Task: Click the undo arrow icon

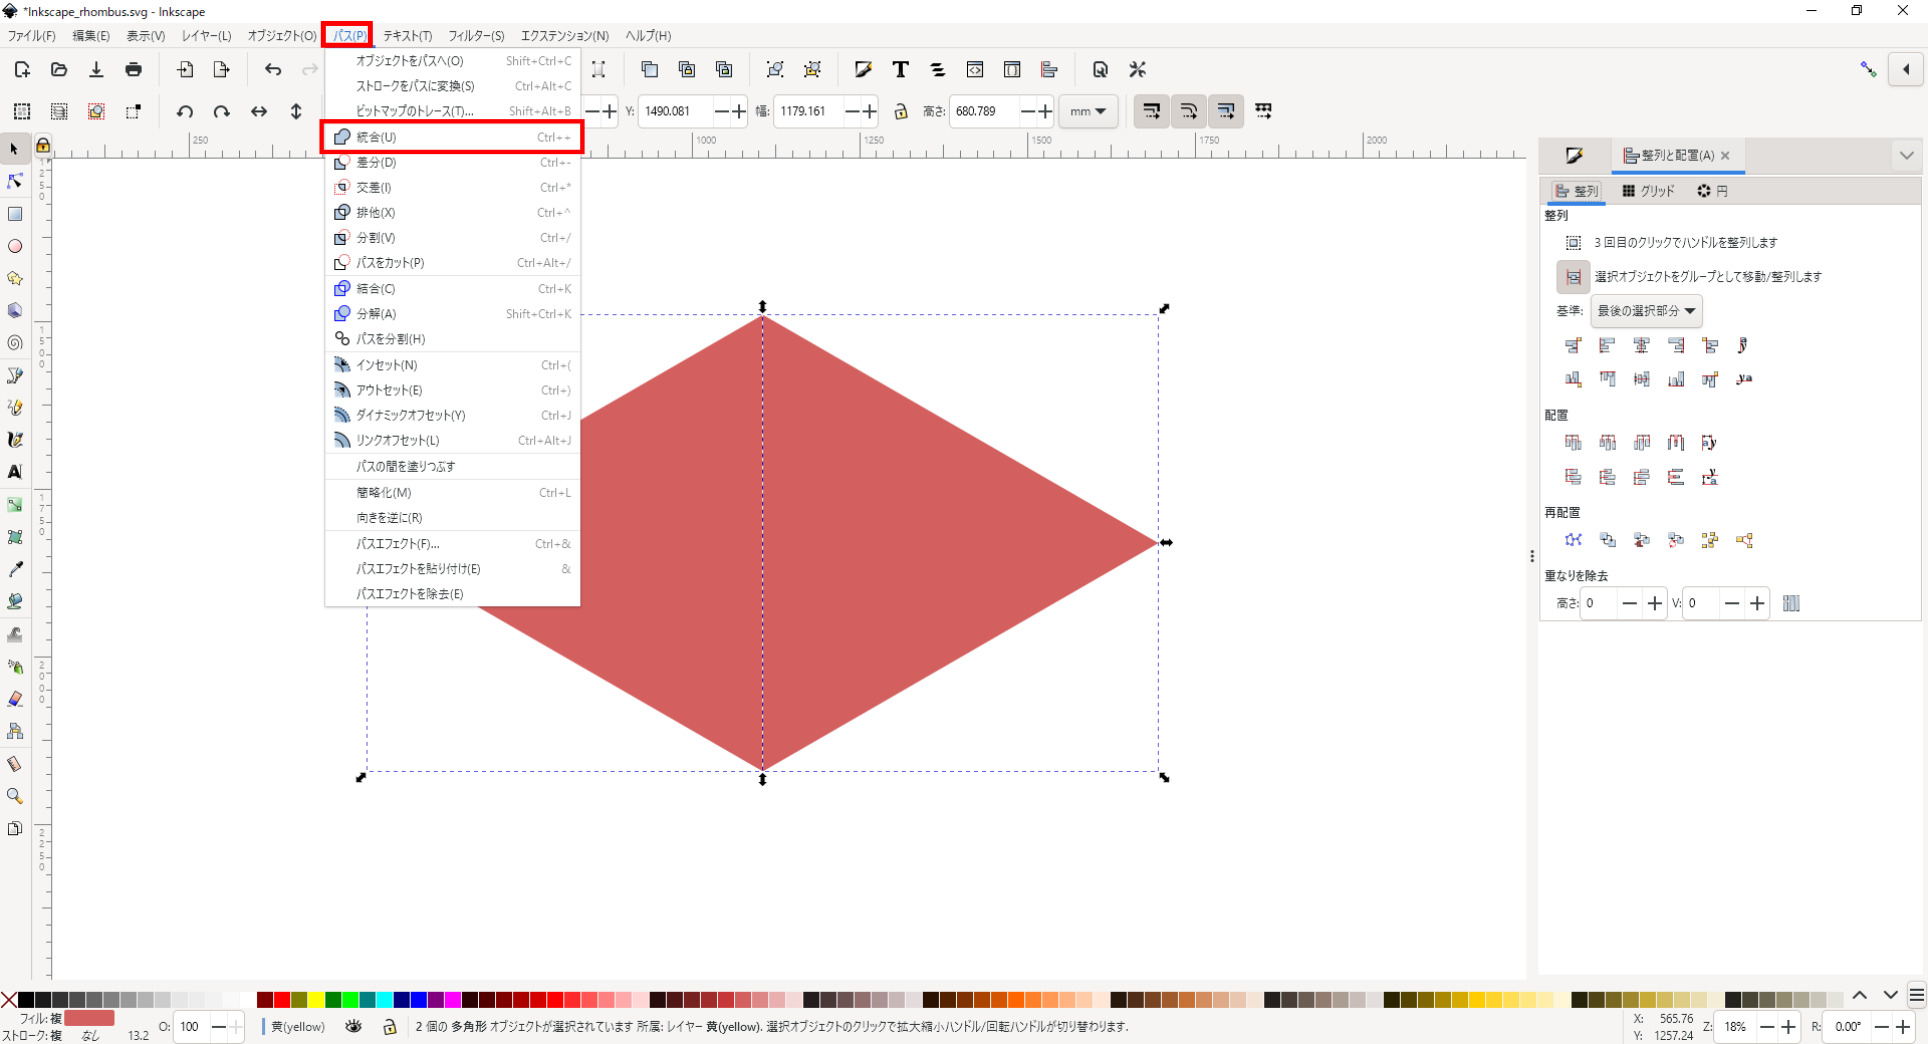Action: coord(272,70)
